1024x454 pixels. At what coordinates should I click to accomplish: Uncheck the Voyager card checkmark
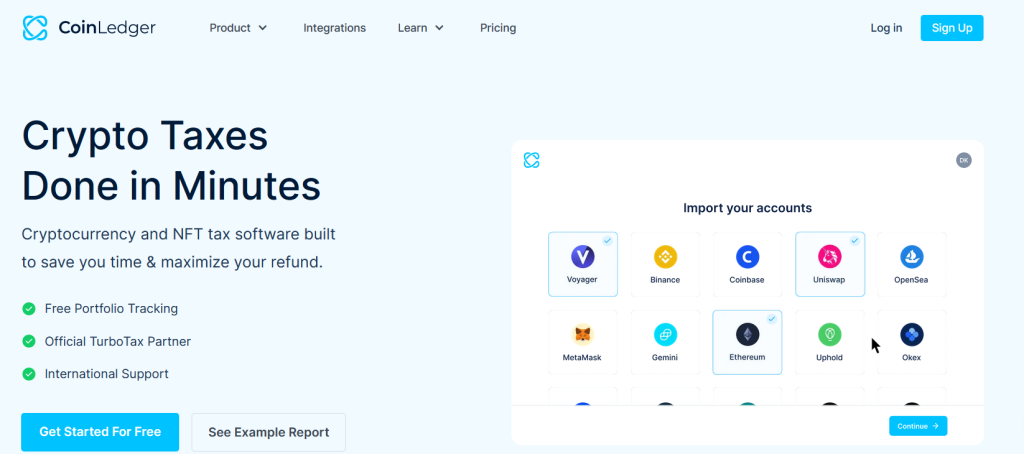click(x=607, y=240)
